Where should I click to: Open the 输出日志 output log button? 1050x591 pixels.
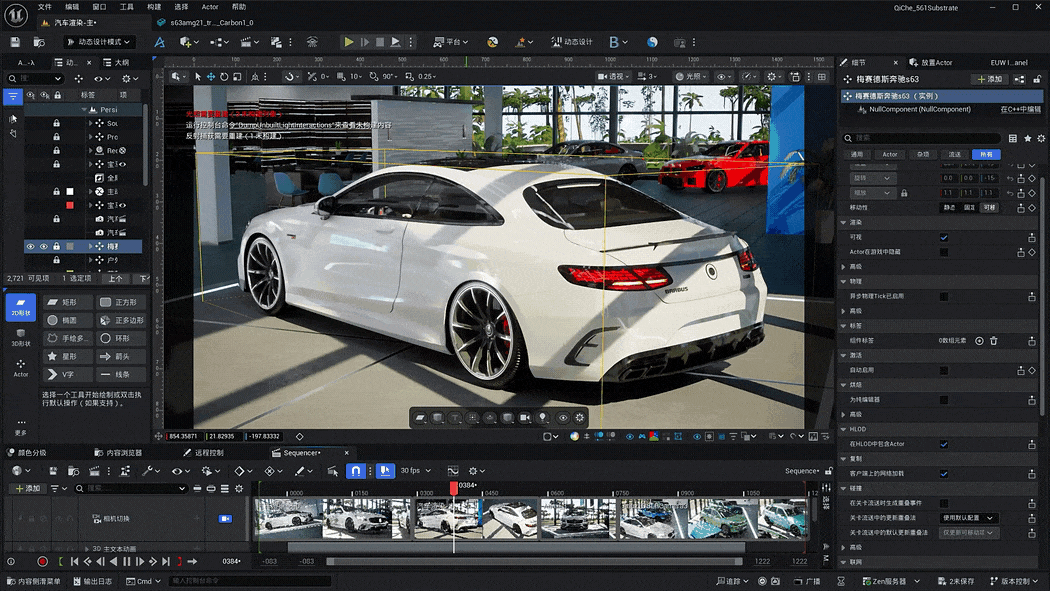coord(92,581)
